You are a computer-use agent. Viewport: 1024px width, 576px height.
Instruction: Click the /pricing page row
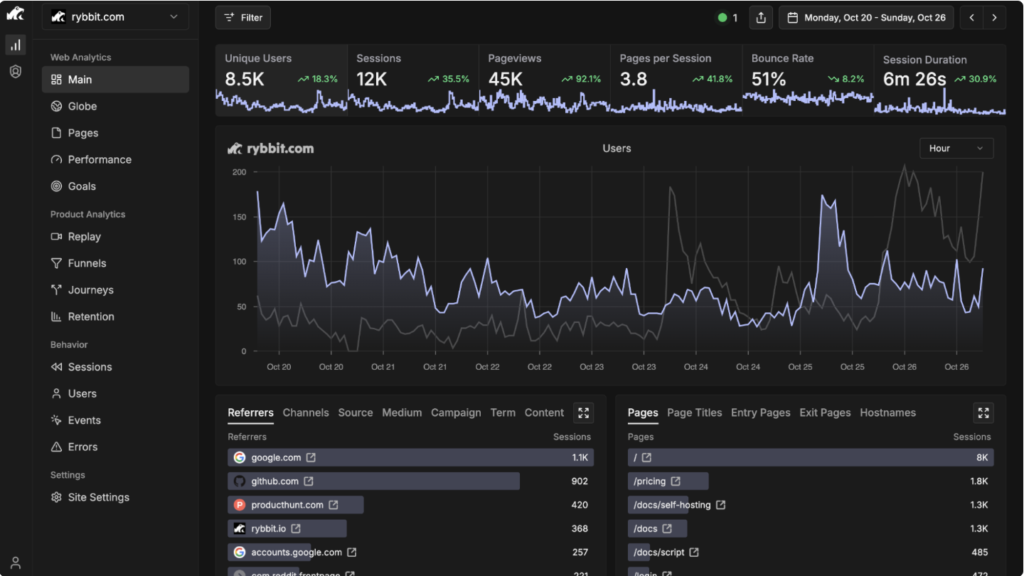[x=810, y=481]
